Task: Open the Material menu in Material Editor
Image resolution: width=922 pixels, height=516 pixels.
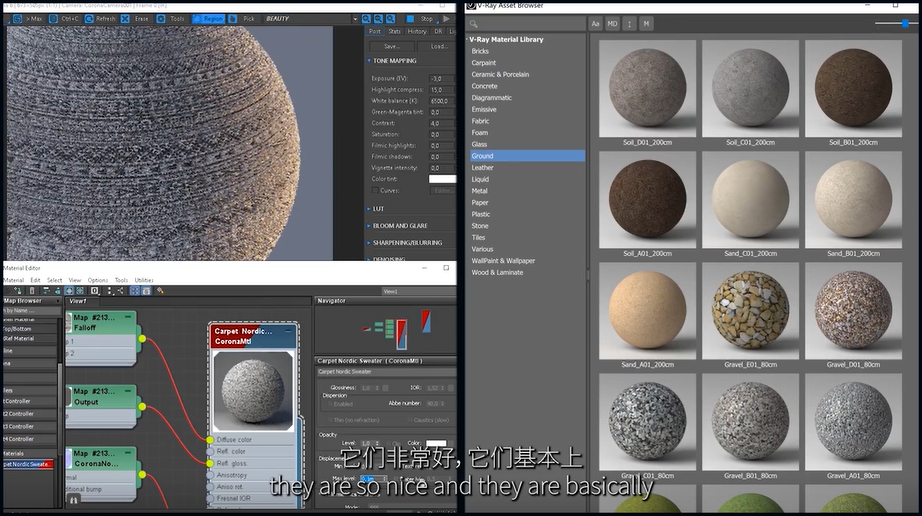Action: click(13, 280)
